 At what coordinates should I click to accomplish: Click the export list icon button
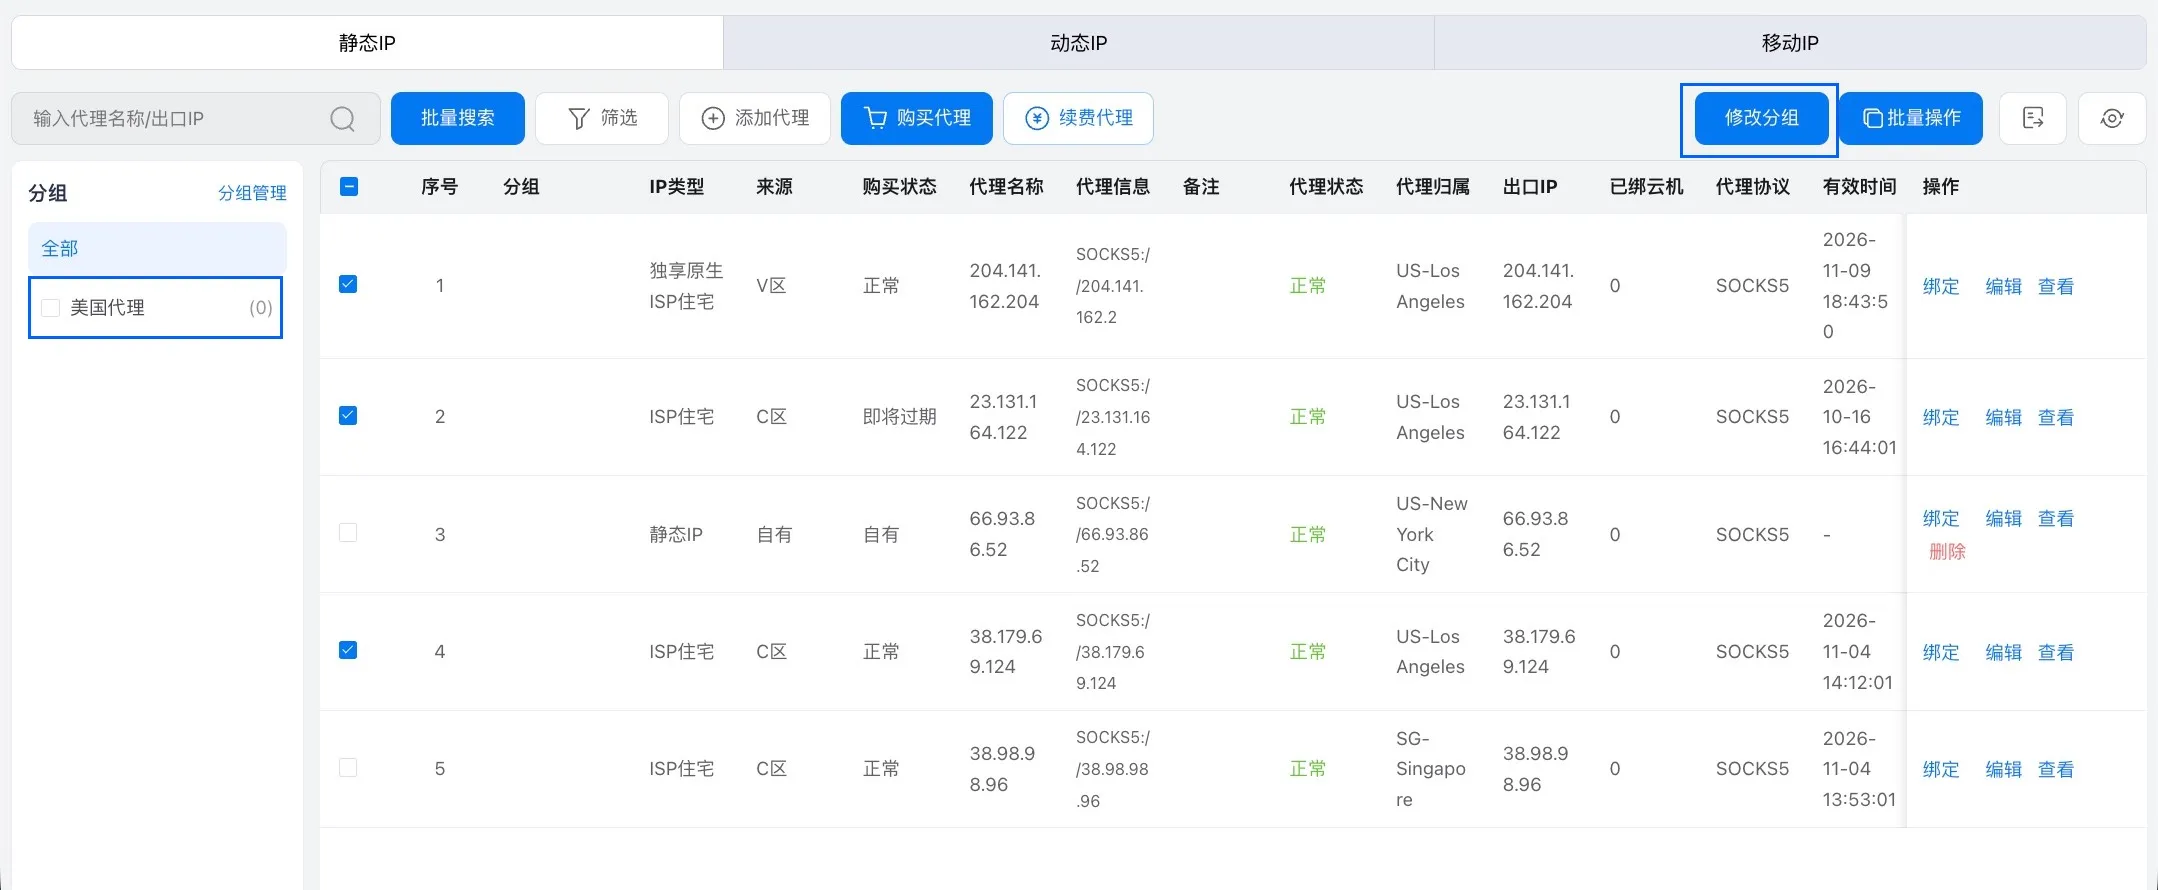[2032, 118]
